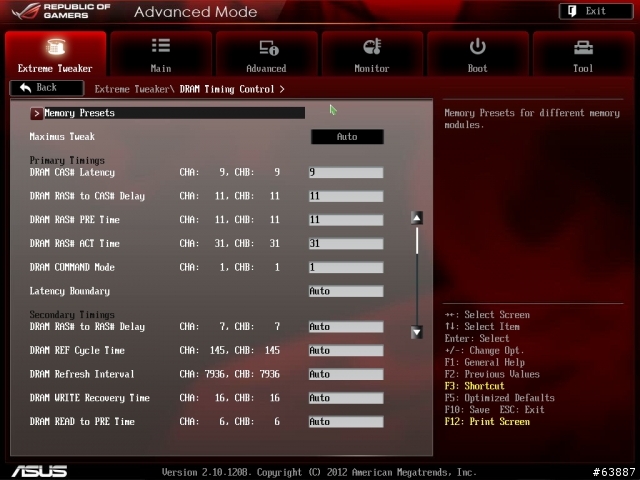Select DRAM Refresh Interval Auto field
Viewport: 640px width, 480px height.
coord(346,374)
